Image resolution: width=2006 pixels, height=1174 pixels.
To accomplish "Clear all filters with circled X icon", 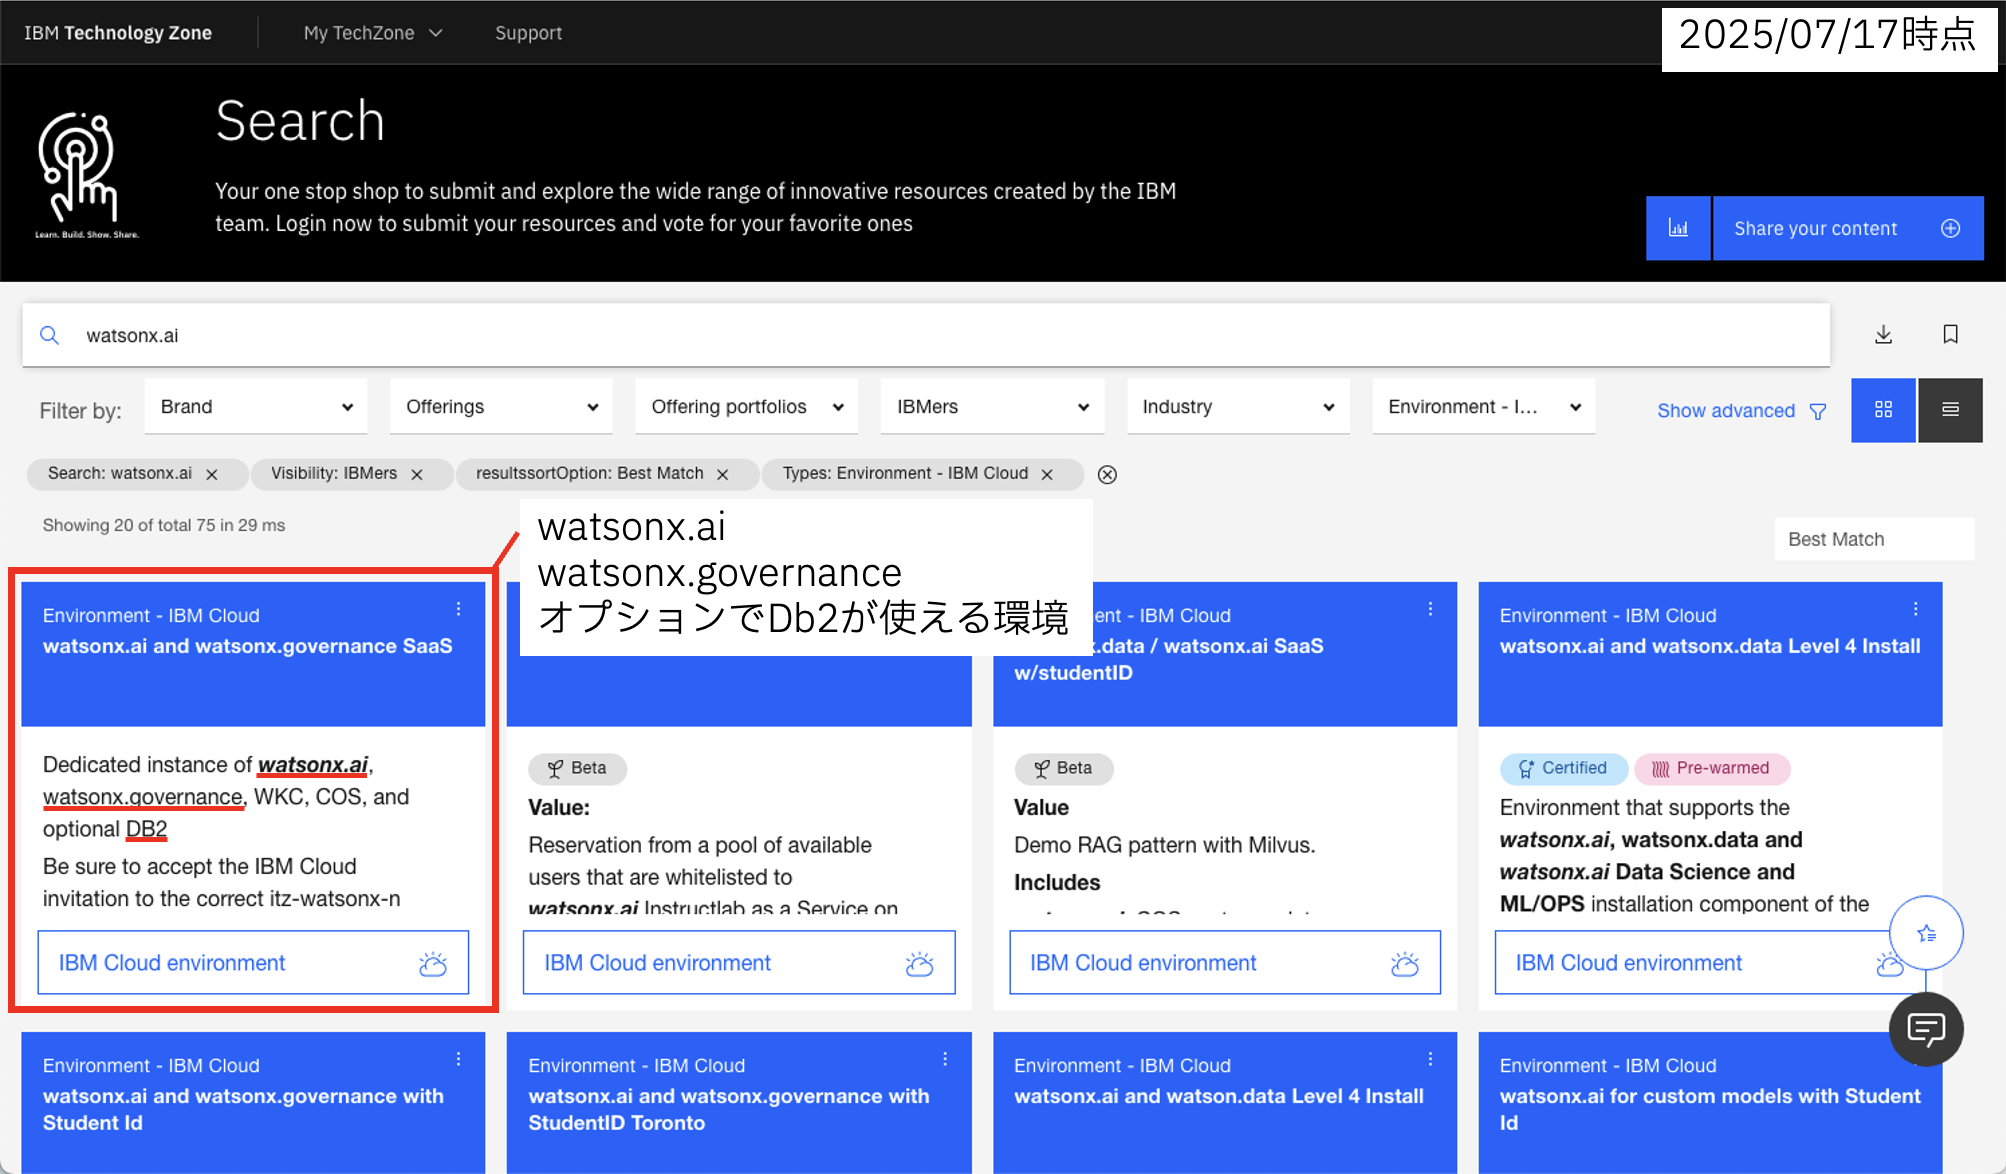I will (1107, 475).
